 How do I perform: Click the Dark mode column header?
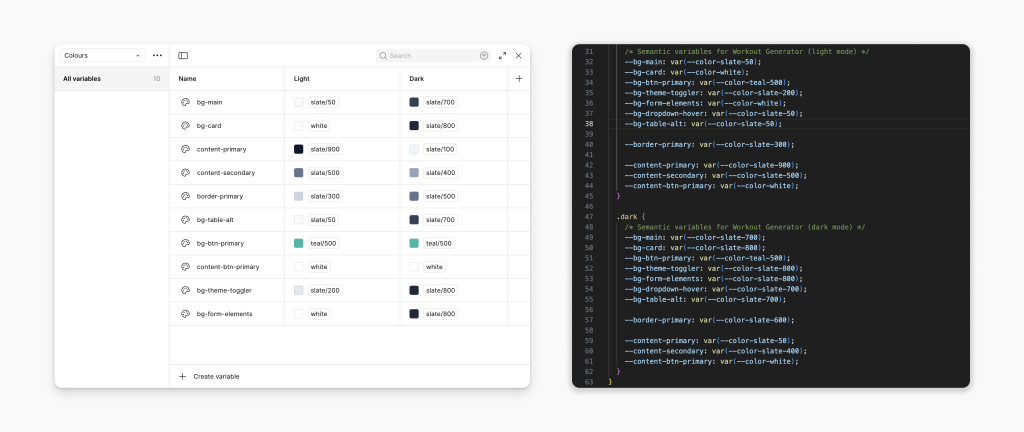click(418, 78)
